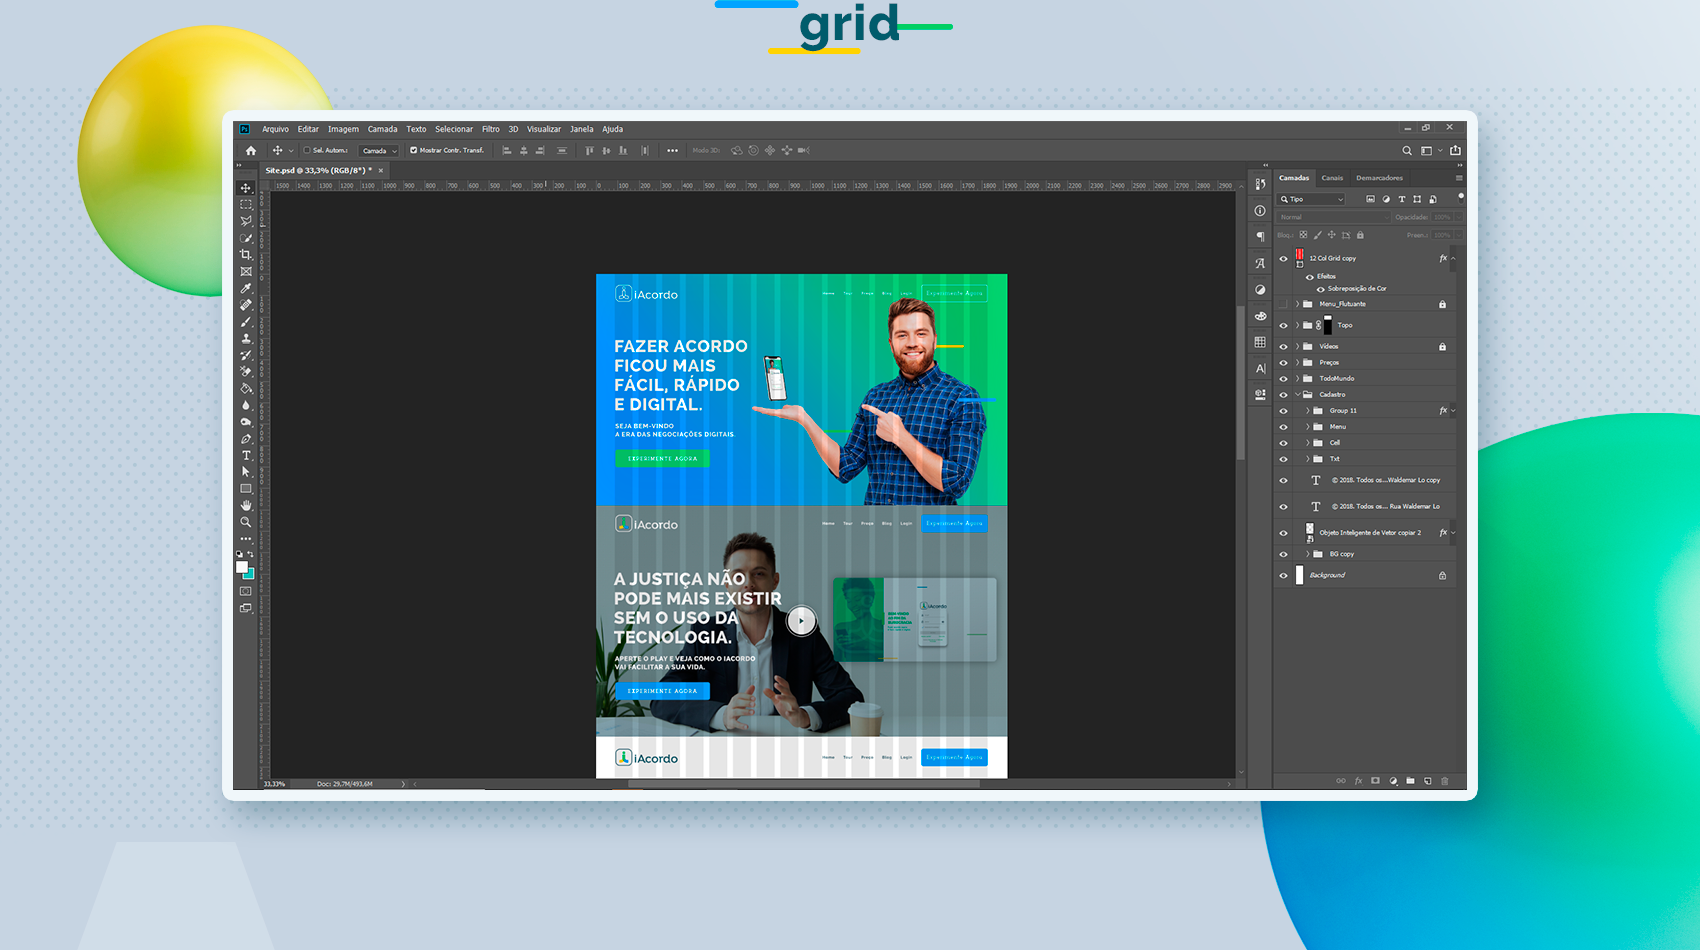Screen dimensions: 1700x950
Task: Collapse the Cadastro group
Action: (1298, 395)
